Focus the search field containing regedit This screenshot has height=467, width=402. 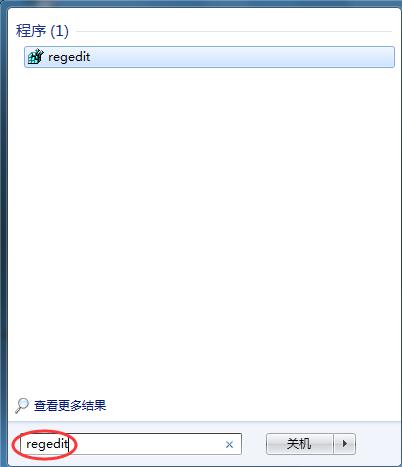131,444
